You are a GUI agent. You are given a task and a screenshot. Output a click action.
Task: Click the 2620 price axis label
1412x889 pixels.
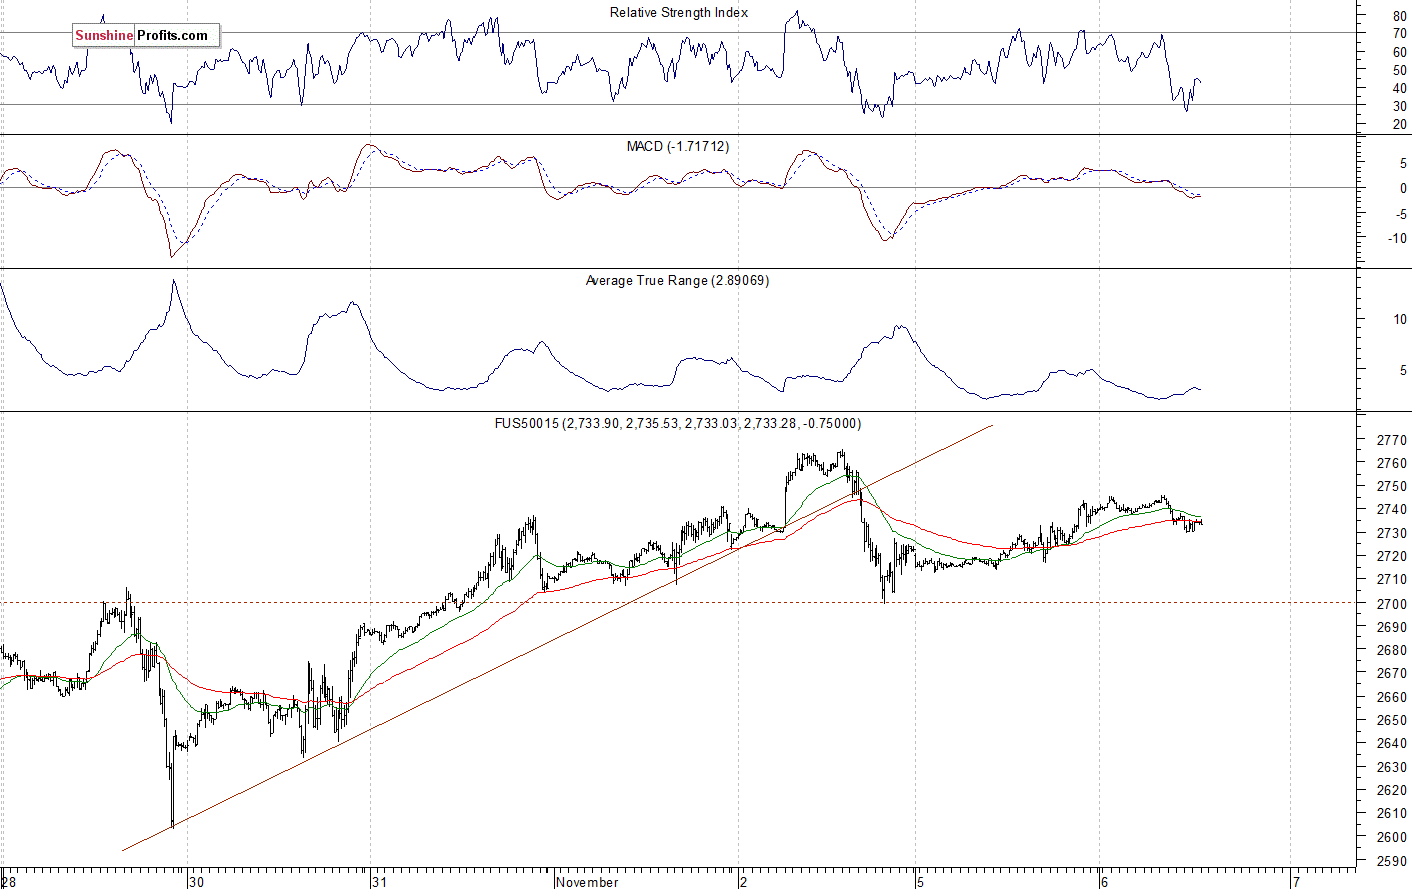click(1392, 791)
